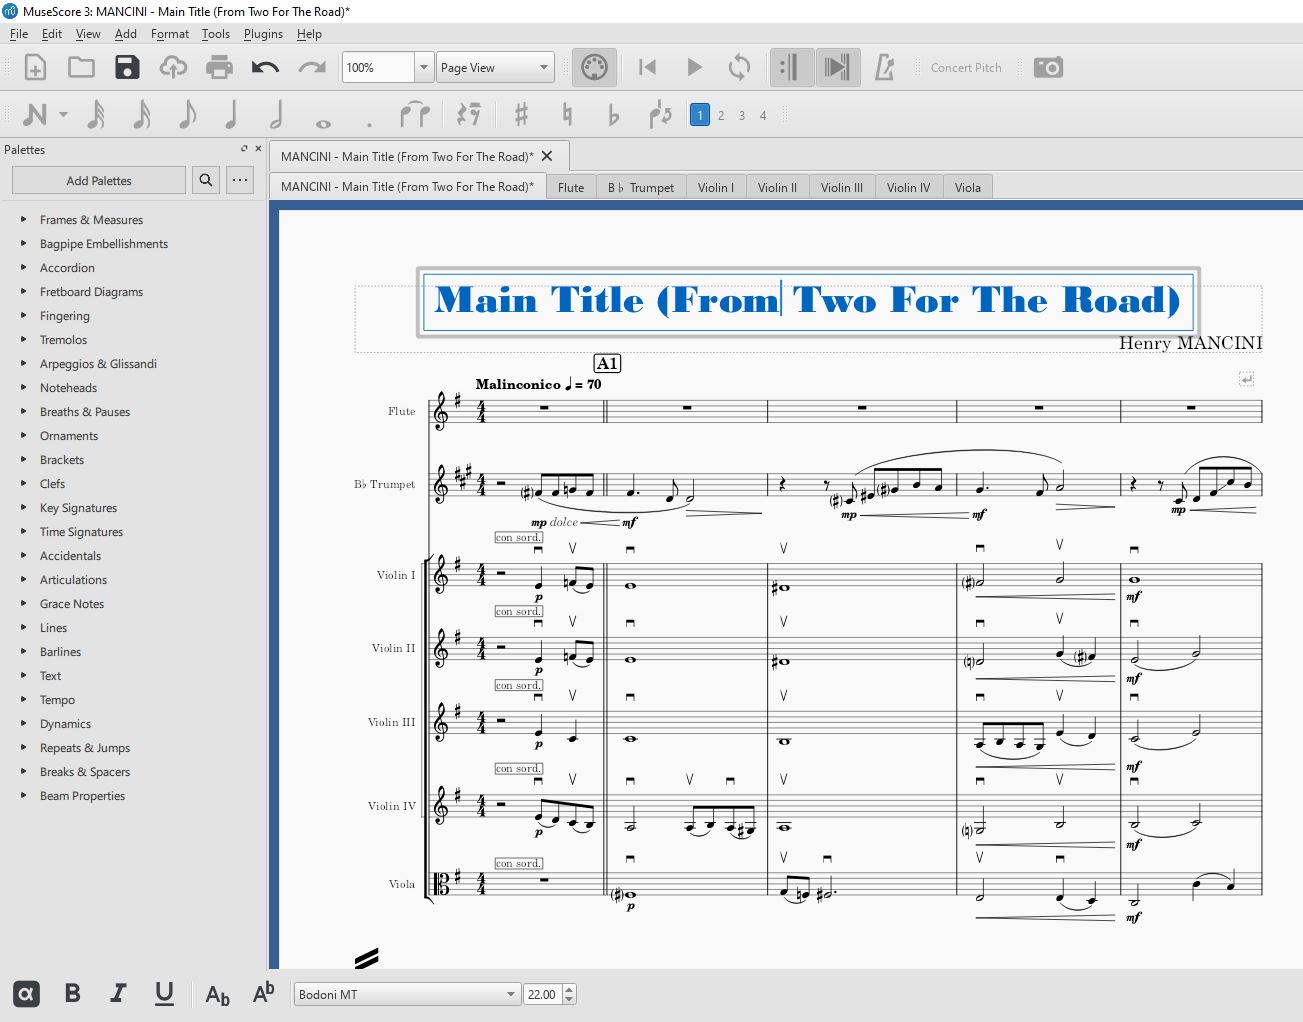Click the Add Palettes button
Image resolution: width=1303 pixels, height=1022 pixels.
pyautogui.click(x=98, y=180)
